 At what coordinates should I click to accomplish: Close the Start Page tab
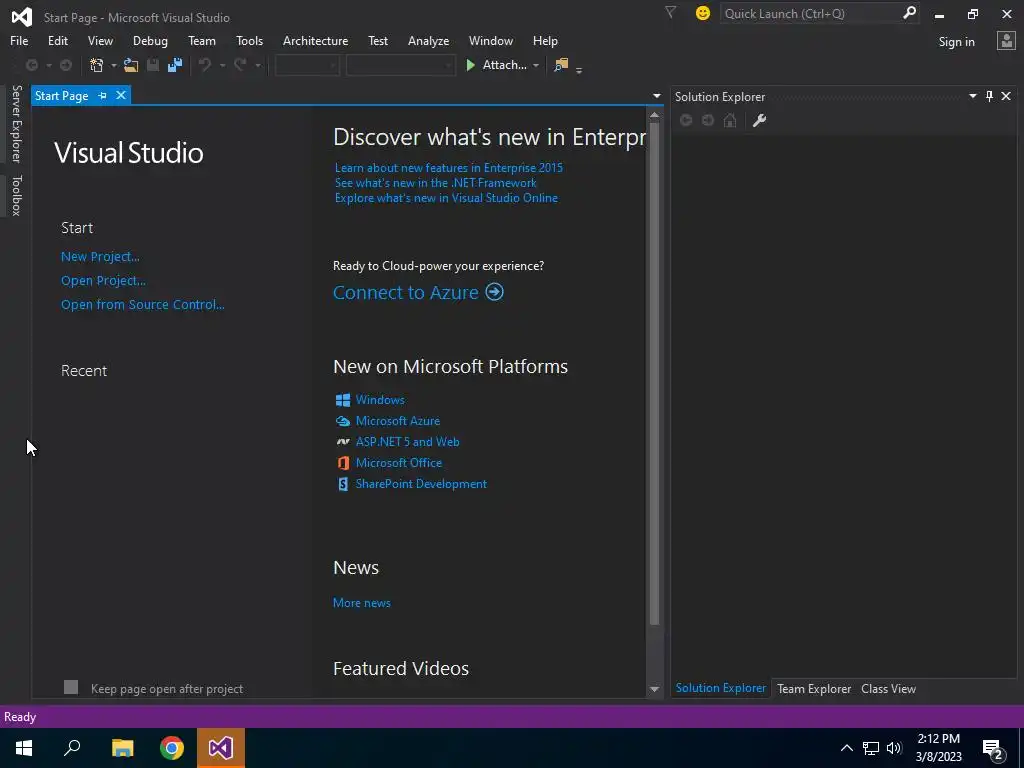(121, 95)
